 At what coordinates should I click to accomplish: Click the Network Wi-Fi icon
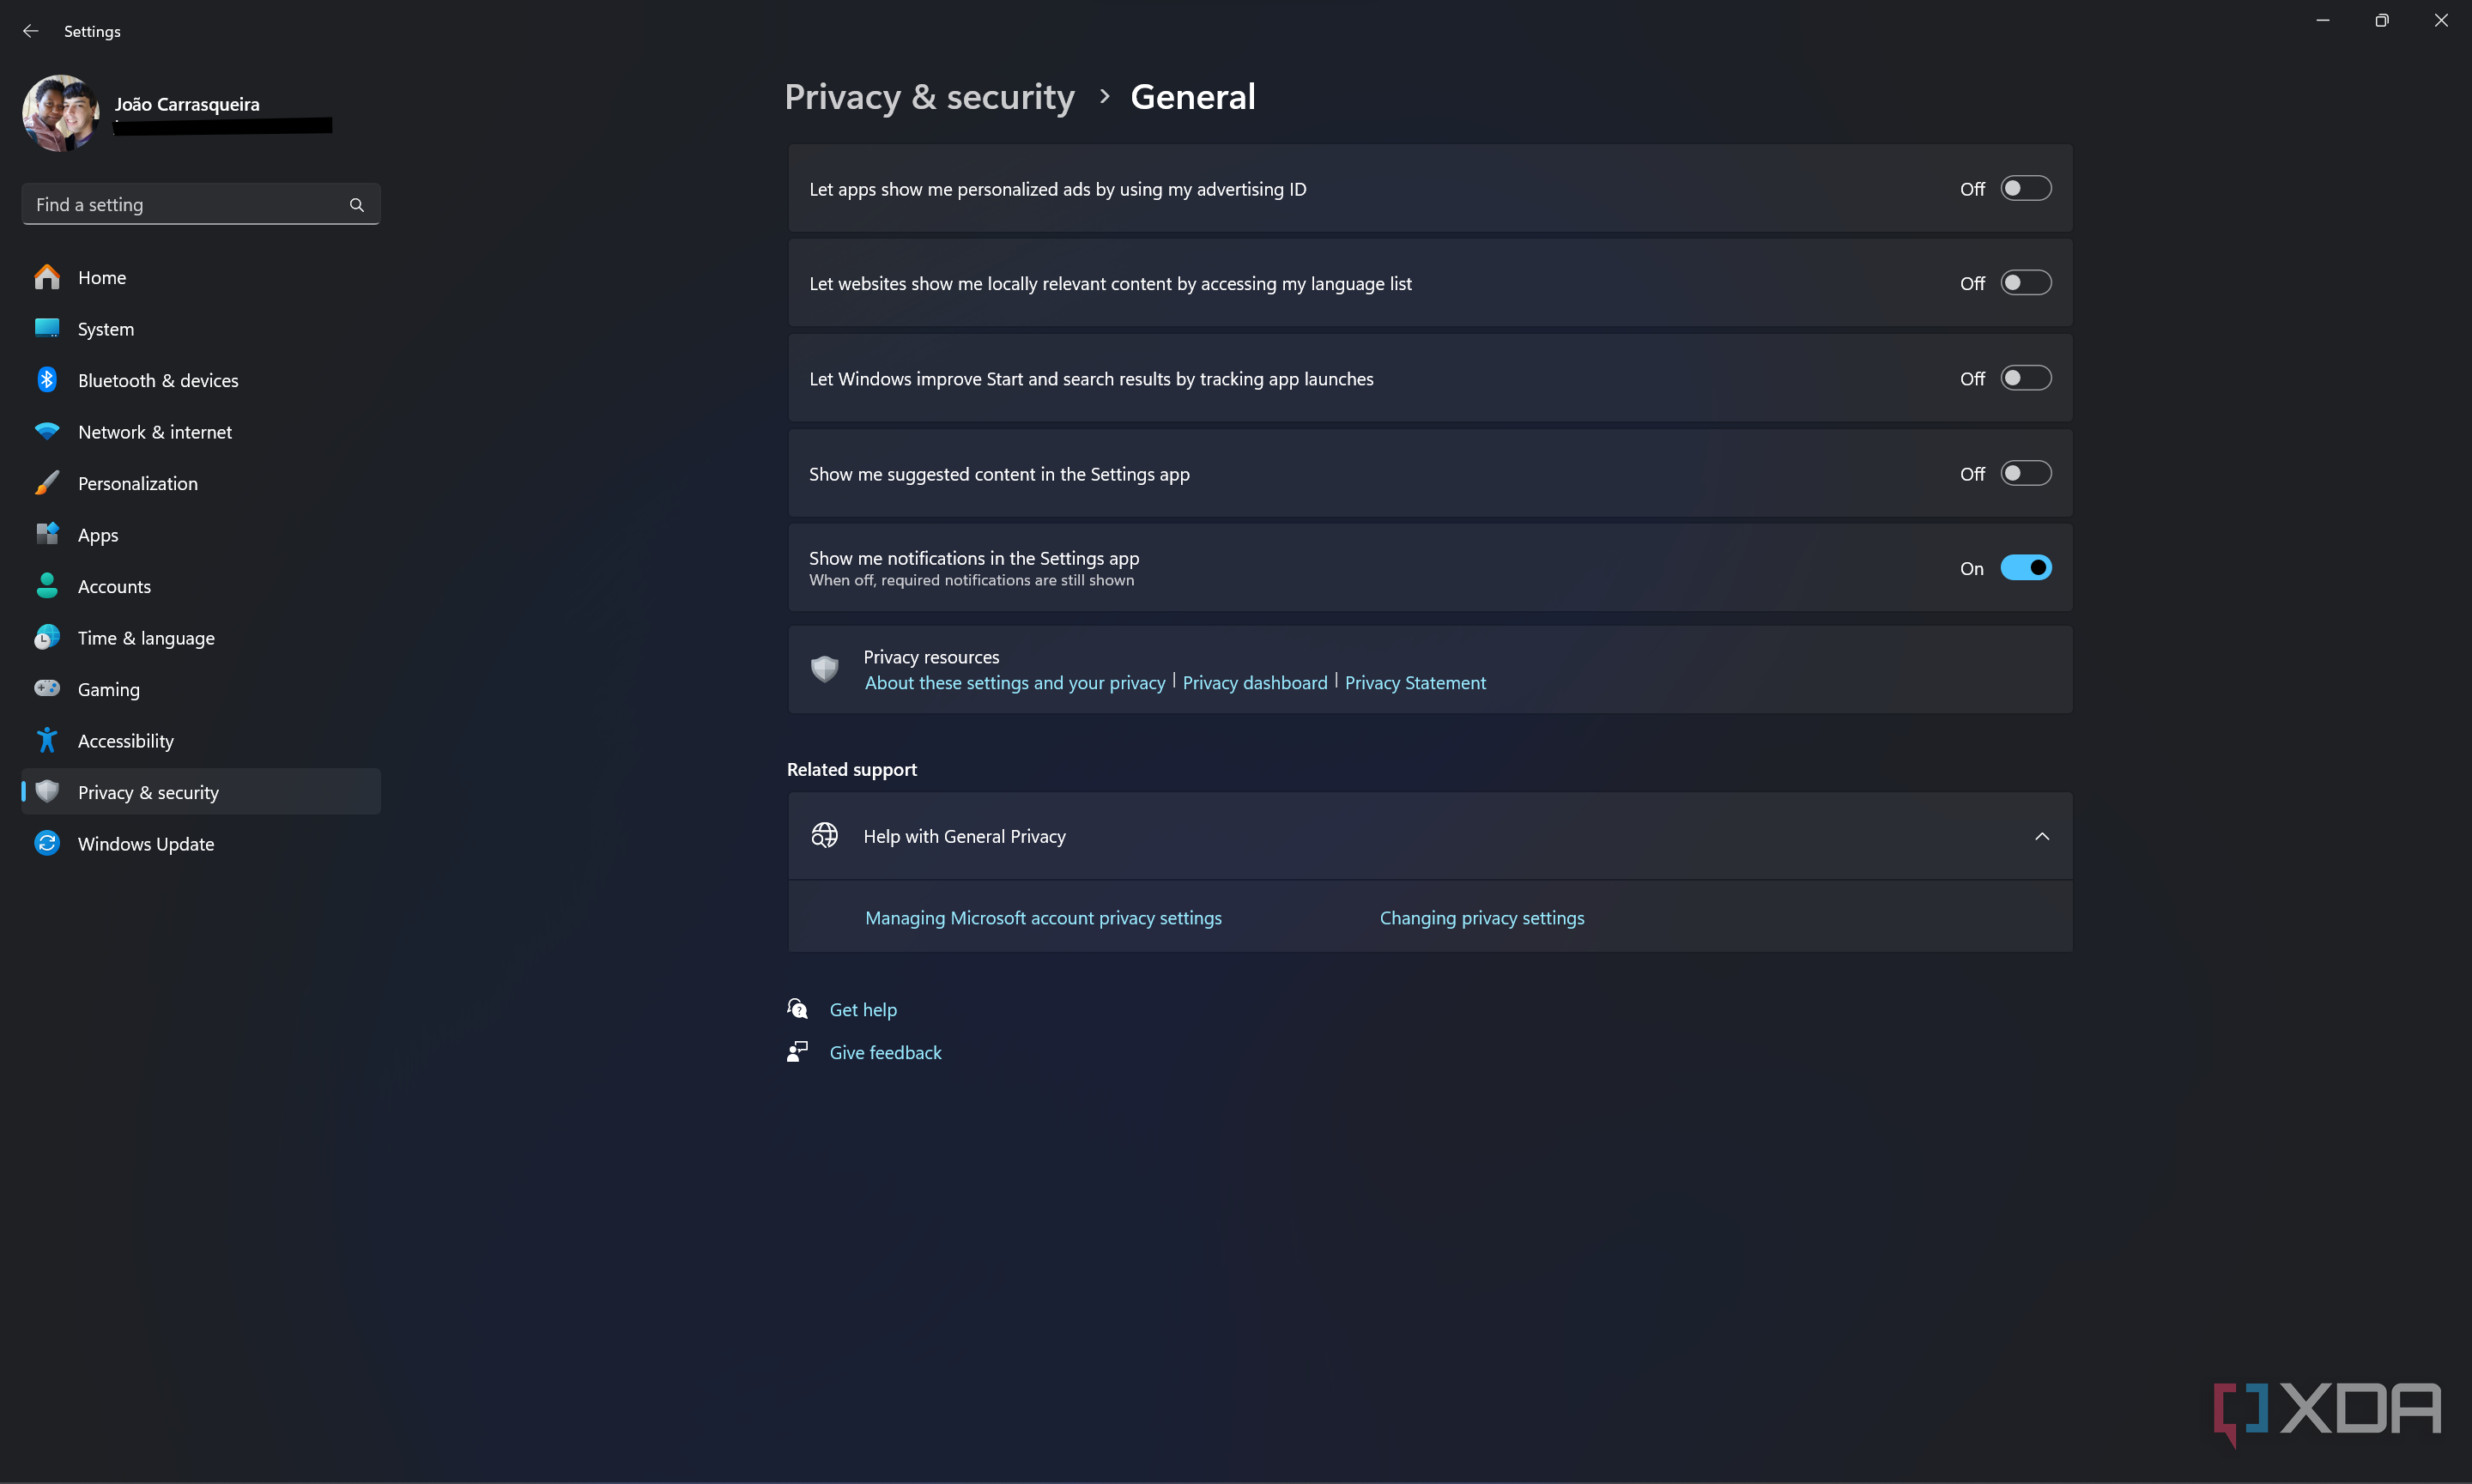[47, 431]
